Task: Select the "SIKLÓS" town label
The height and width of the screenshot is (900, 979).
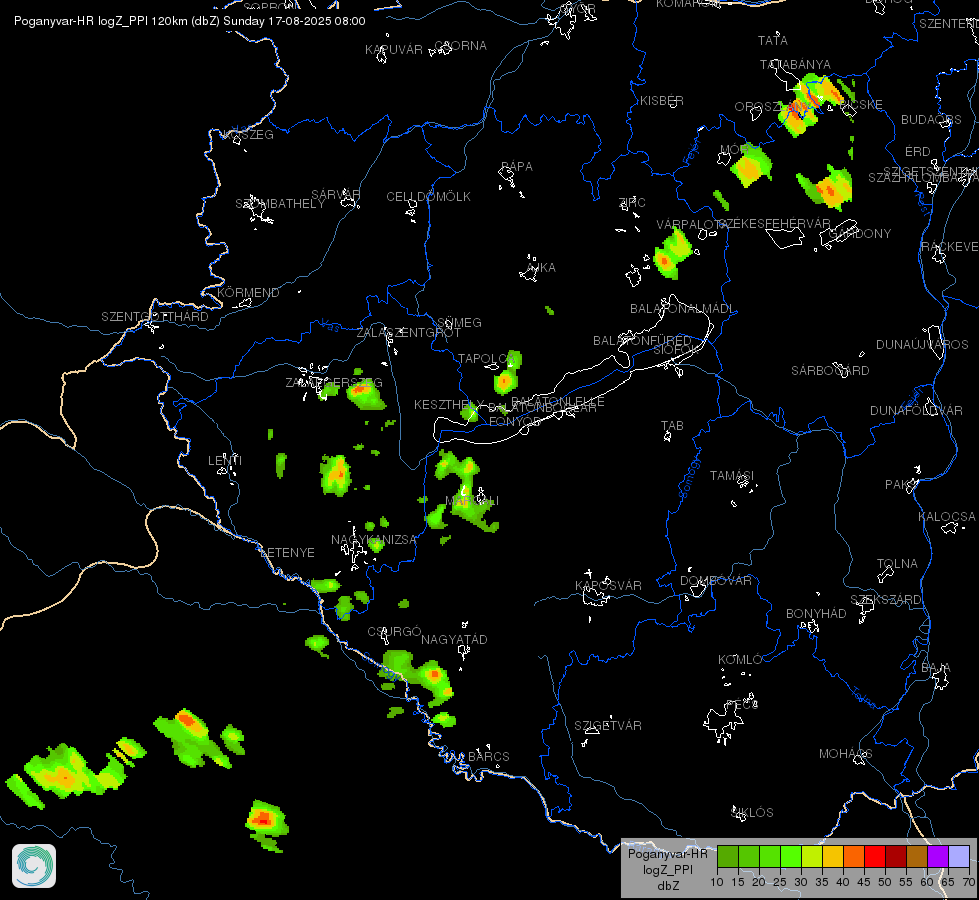Action: (x=752, y=813)
